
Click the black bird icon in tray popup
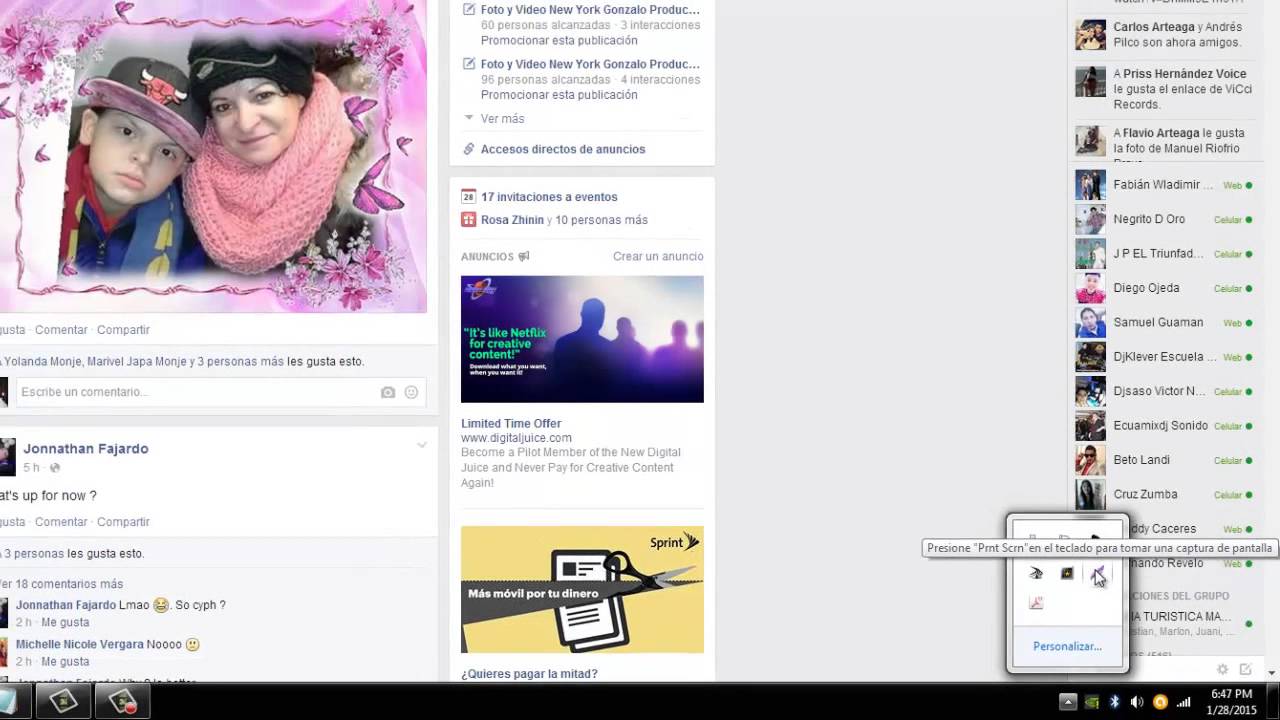tap(1036, 574)
